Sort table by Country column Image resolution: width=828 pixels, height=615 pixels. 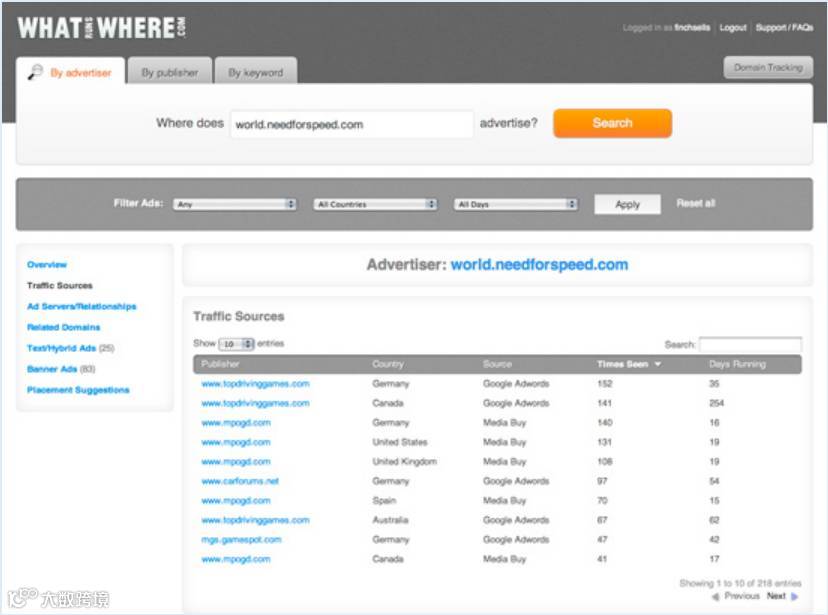coord(388,364)
